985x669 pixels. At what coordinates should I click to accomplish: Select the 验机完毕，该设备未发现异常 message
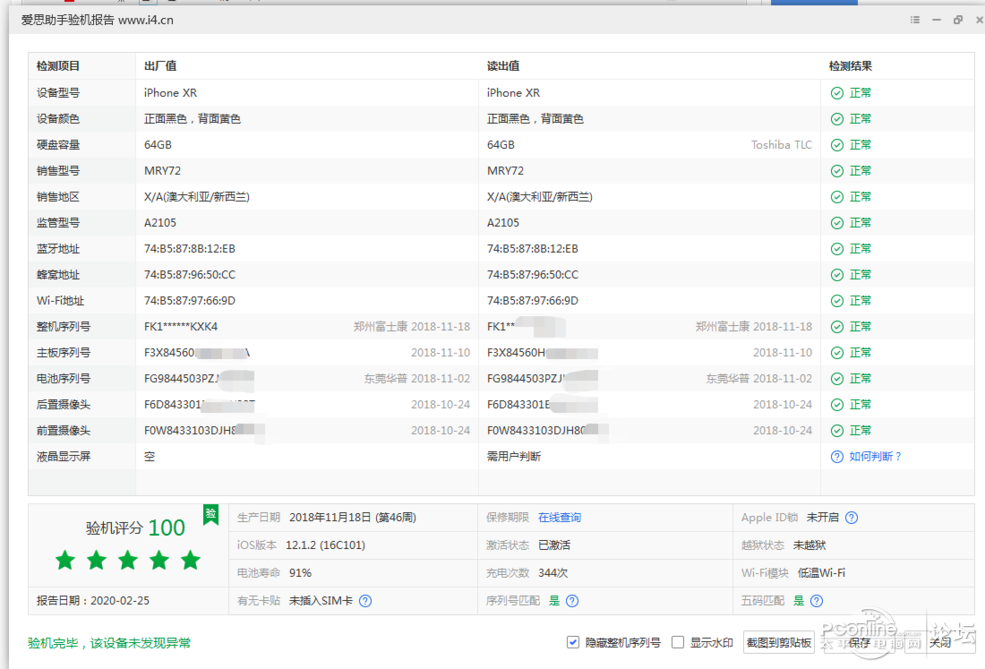[x=109, y=643]
